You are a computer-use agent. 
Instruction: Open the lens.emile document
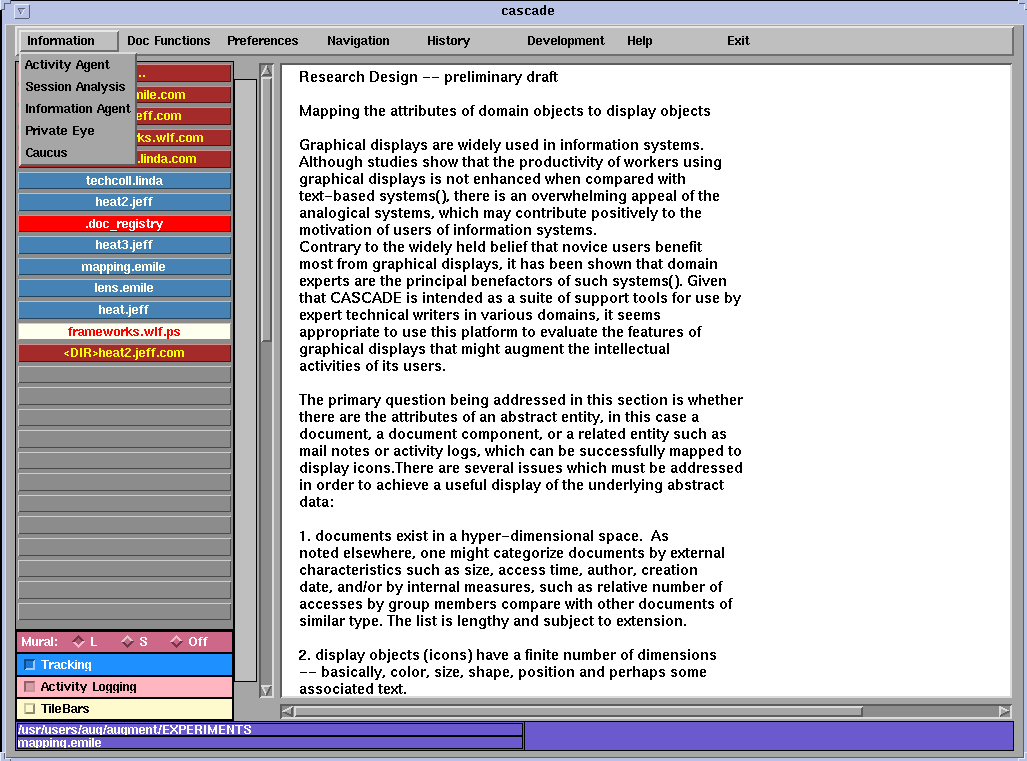[x=124, y=288]
